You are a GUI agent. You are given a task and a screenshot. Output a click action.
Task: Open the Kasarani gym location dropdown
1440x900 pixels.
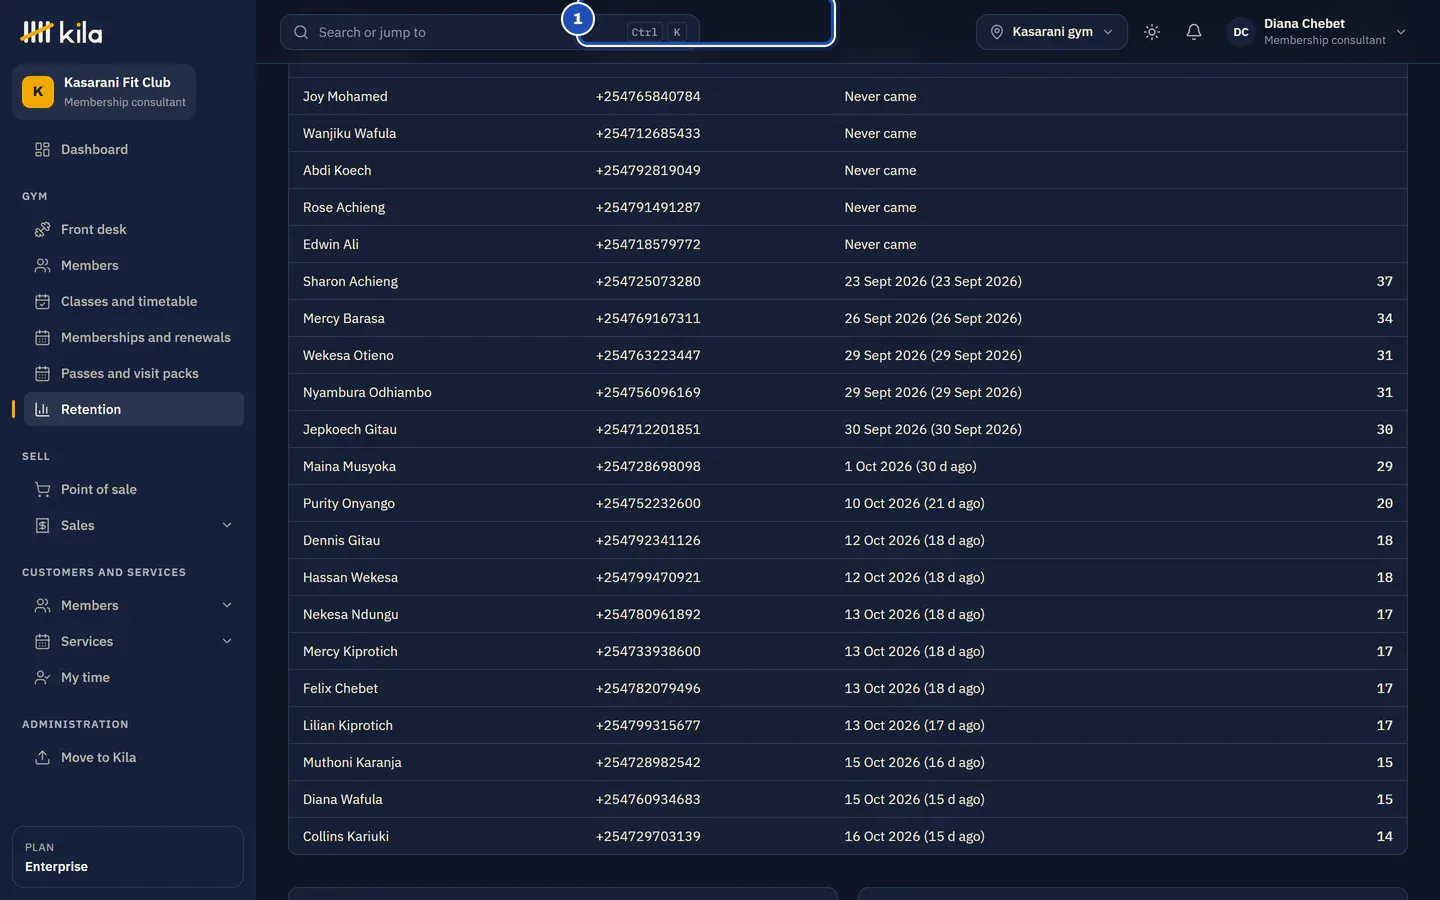click(x=1052, y=32)
